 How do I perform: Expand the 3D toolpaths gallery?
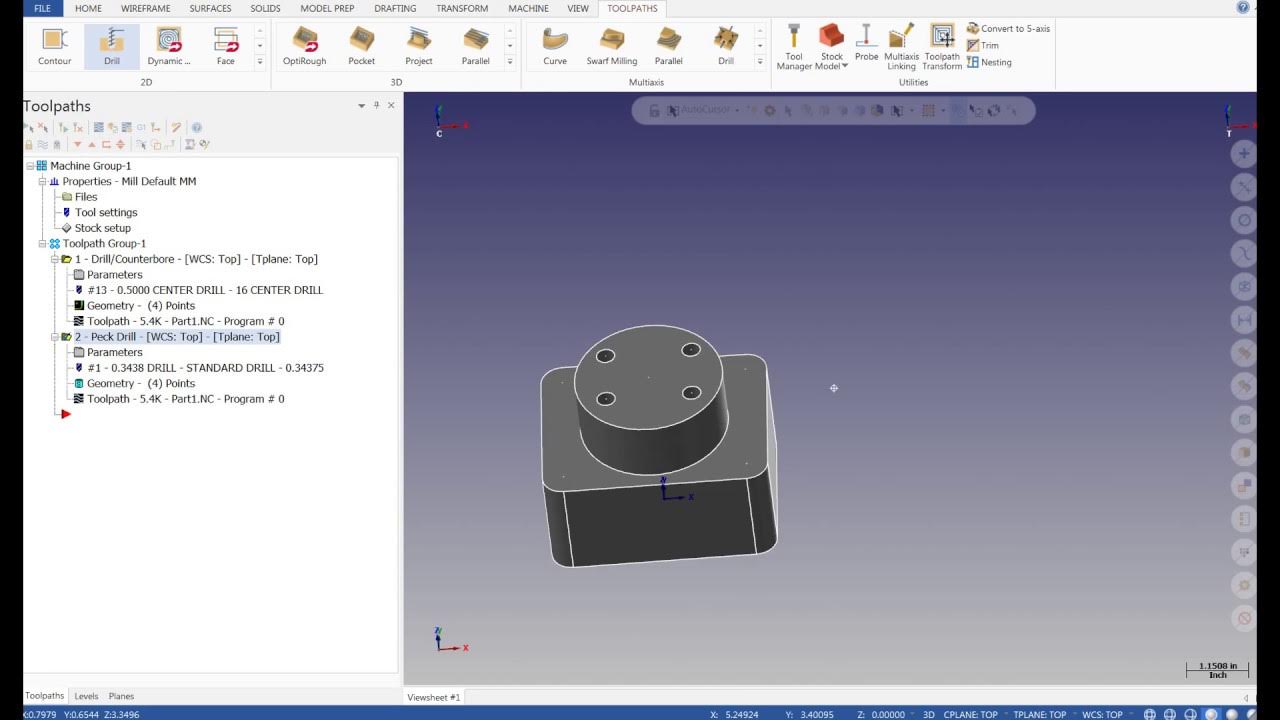[510, 62]
